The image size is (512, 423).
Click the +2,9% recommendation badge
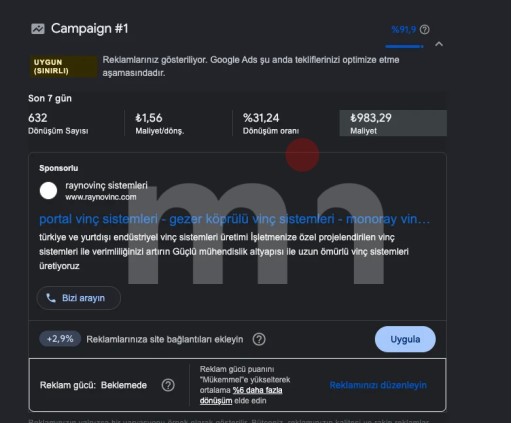(x=60, y=339)
